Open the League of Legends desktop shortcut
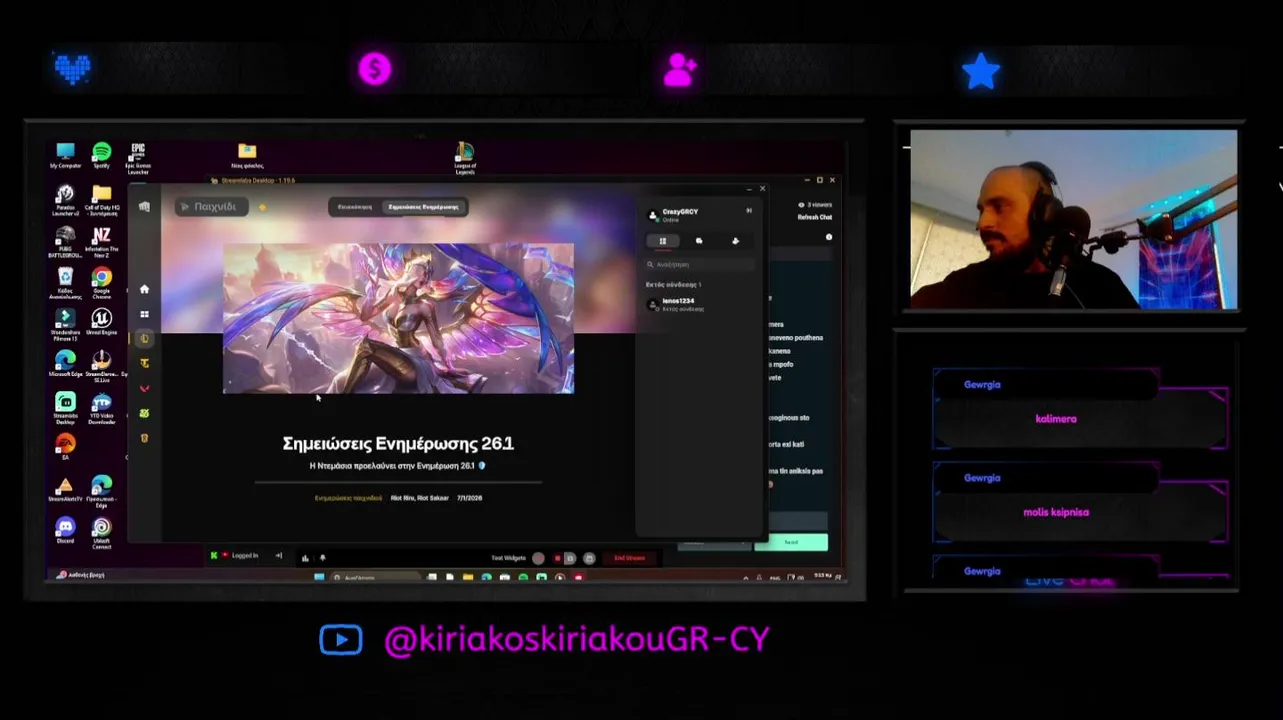This screenshot has width=1283, height=720. 465,158
